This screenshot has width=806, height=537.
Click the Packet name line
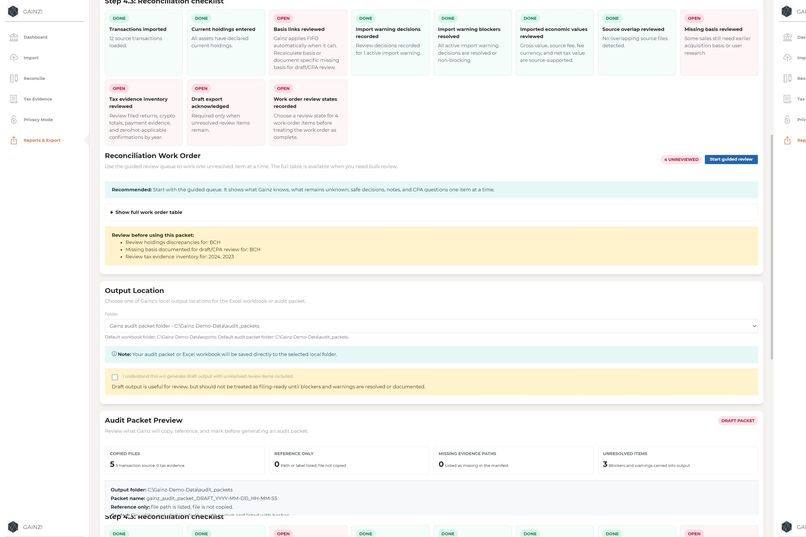[194, 498]
